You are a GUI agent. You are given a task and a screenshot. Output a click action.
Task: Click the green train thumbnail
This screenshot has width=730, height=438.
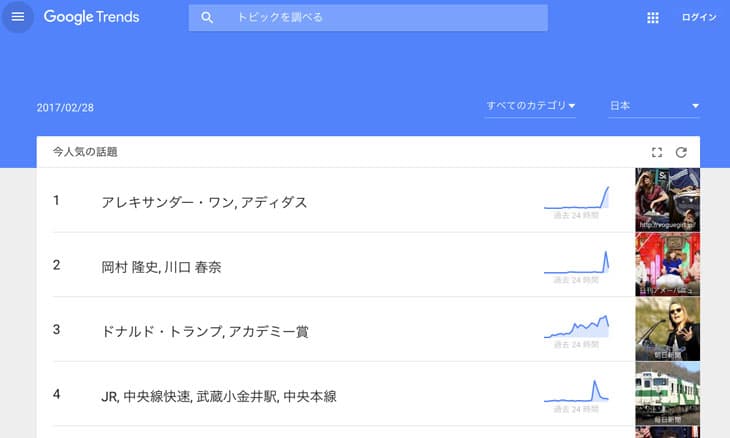click(667, 394)
